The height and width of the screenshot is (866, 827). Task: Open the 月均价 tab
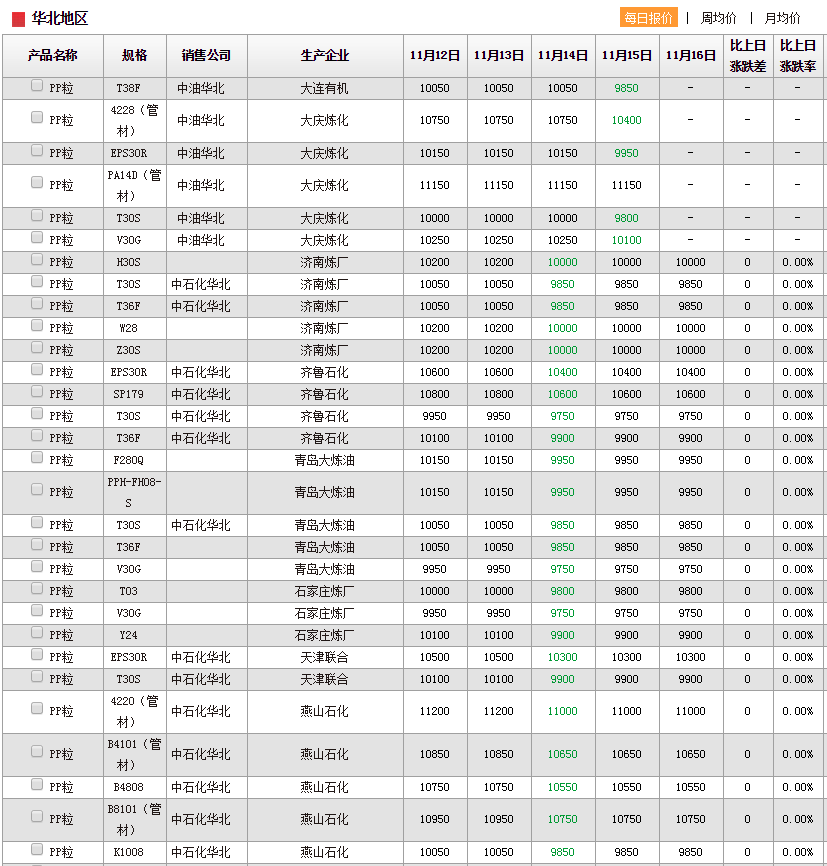click(x=782, y=18)
